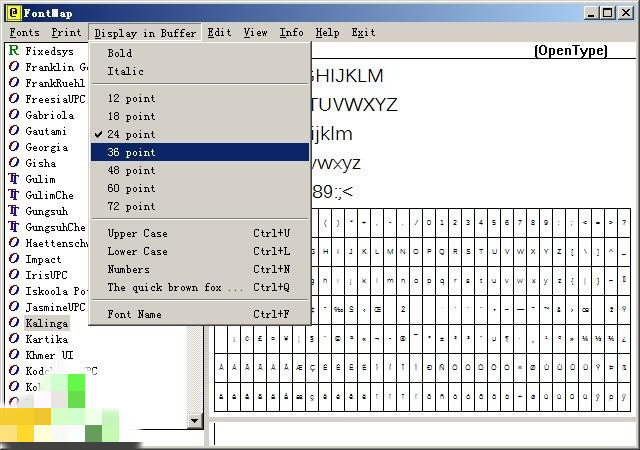Screen dimensions: 640x450
Task: Open the Print menu
Action: click(66, 33)
